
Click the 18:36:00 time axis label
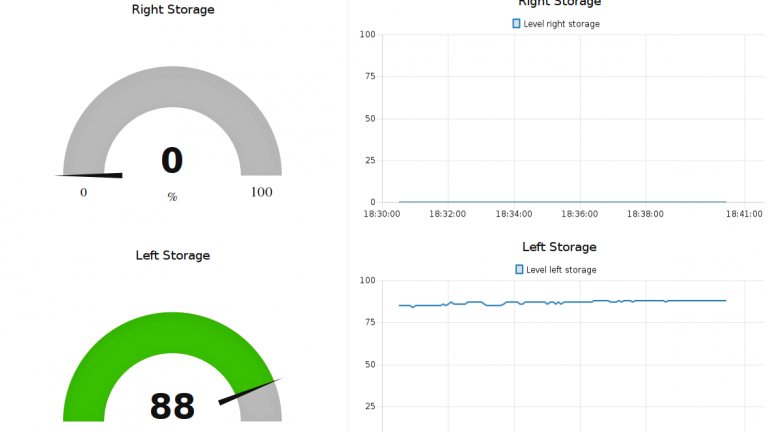[580, 213]
